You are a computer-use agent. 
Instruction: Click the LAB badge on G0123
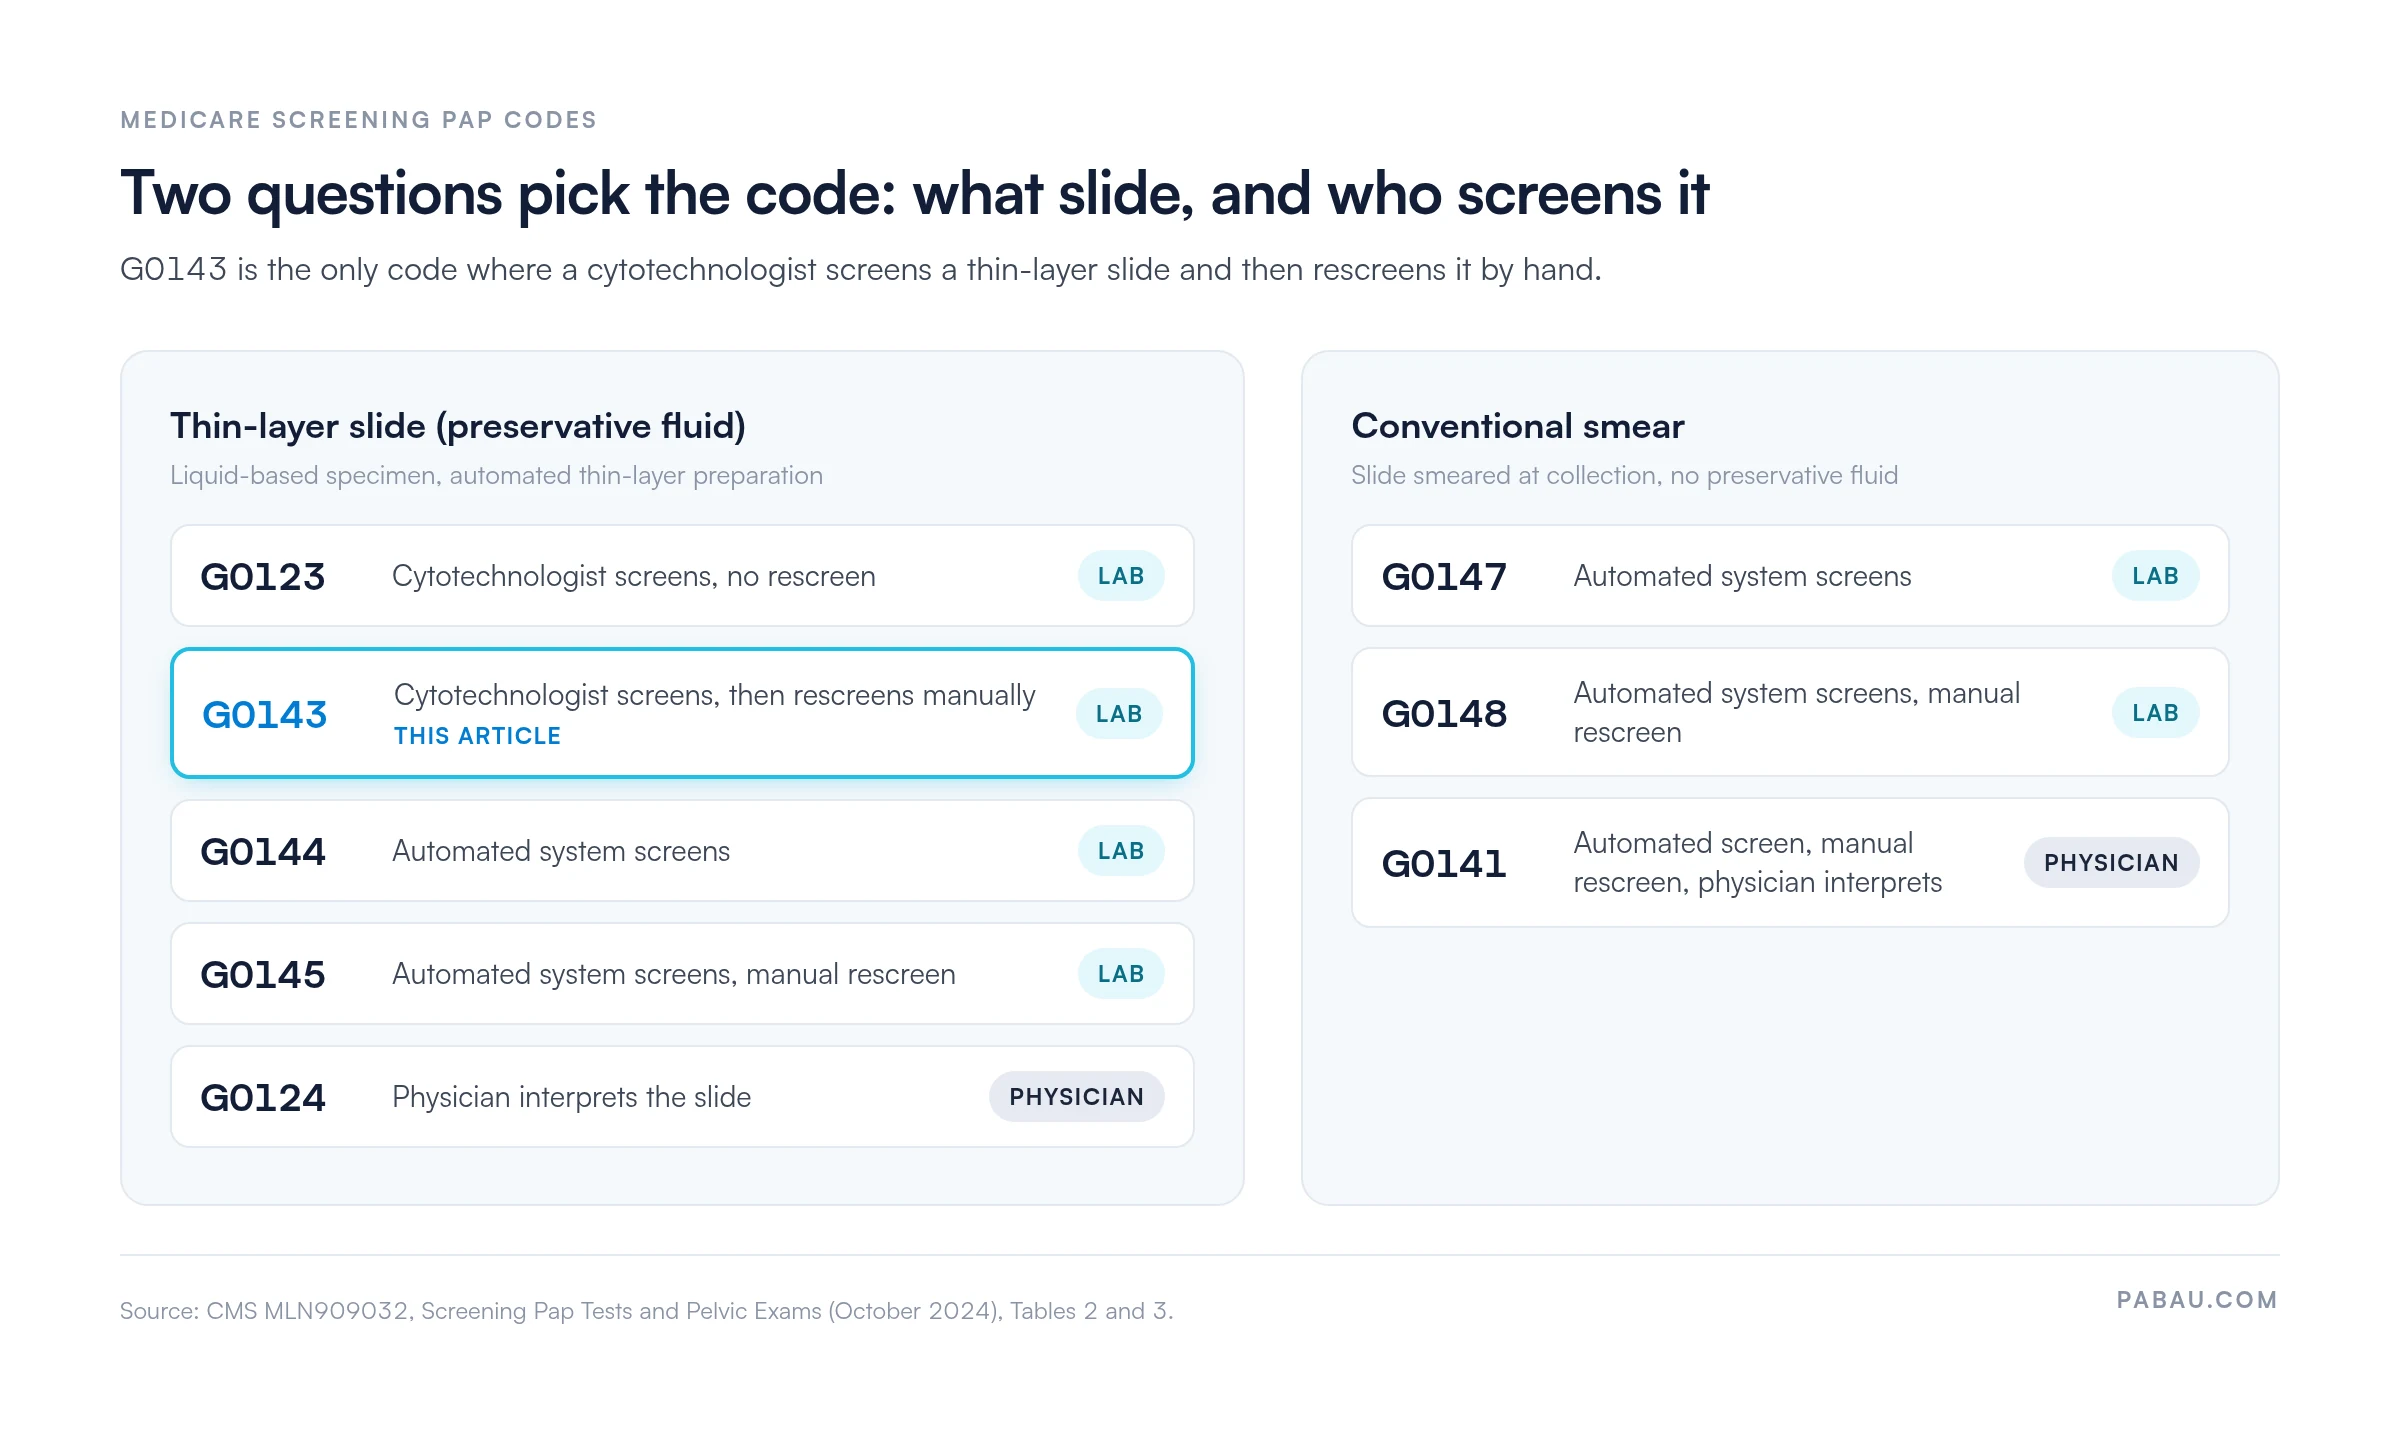click(x=1120, y=576)
